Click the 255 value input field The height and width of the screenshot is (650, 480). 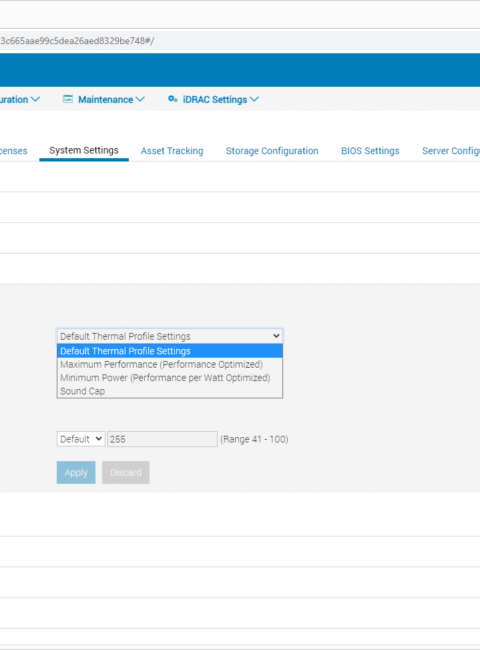162,439
